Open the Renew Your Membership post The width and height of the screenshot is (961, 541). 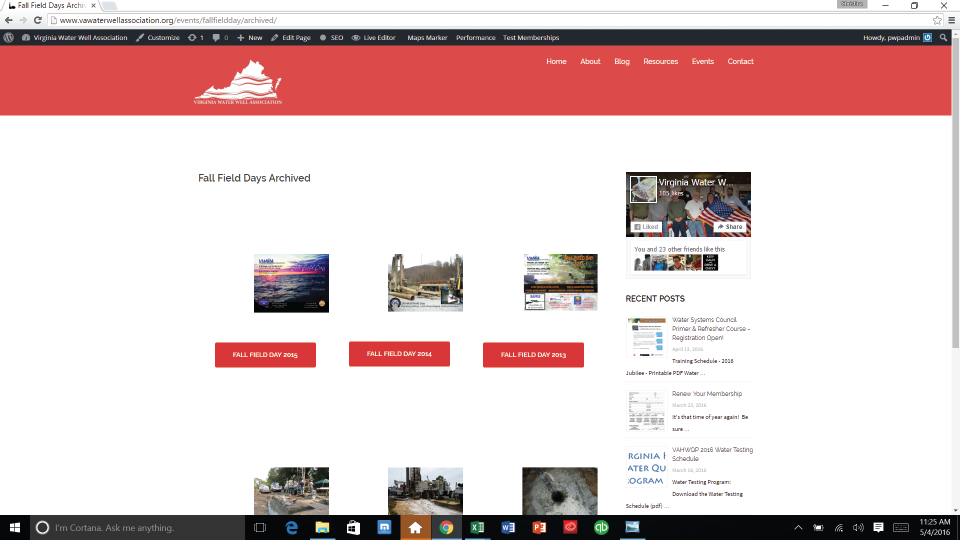(707, 394)
